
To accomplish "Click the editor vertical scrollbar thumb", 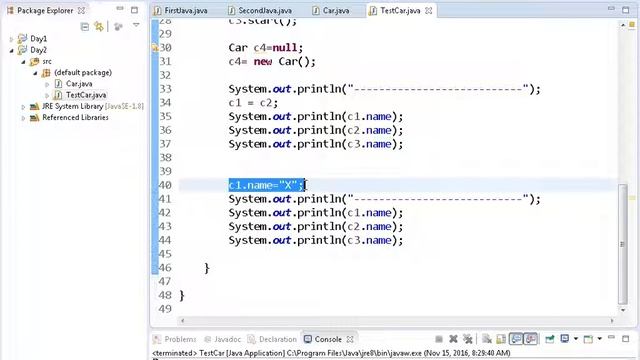I will click(622, 244).
